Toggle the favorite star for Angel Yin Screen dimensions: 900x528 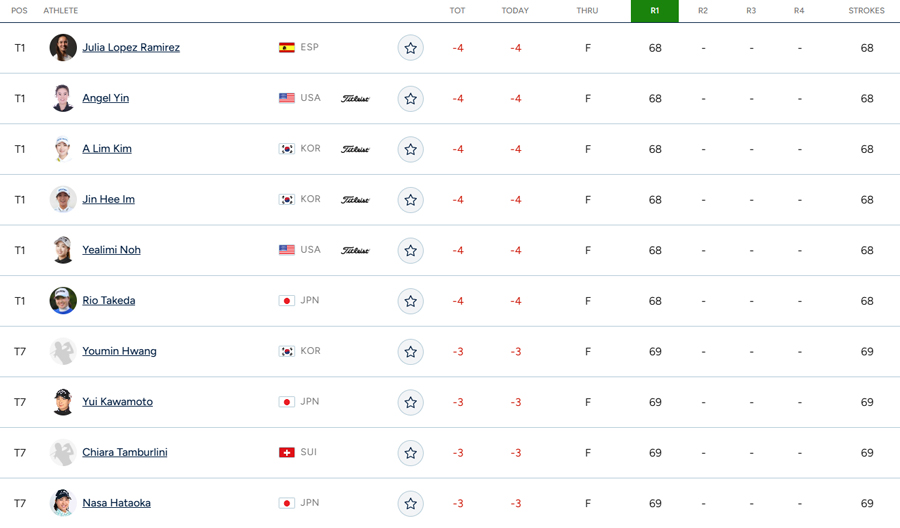tap(410, 99)
